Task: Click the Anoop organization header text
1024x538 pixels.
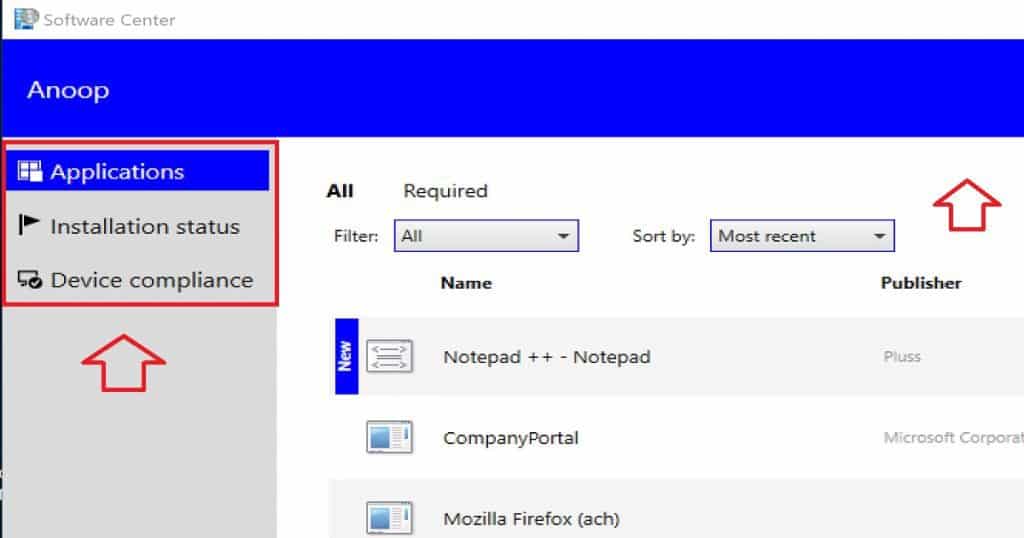Action: pyautogui.click(x=68, y=90)
